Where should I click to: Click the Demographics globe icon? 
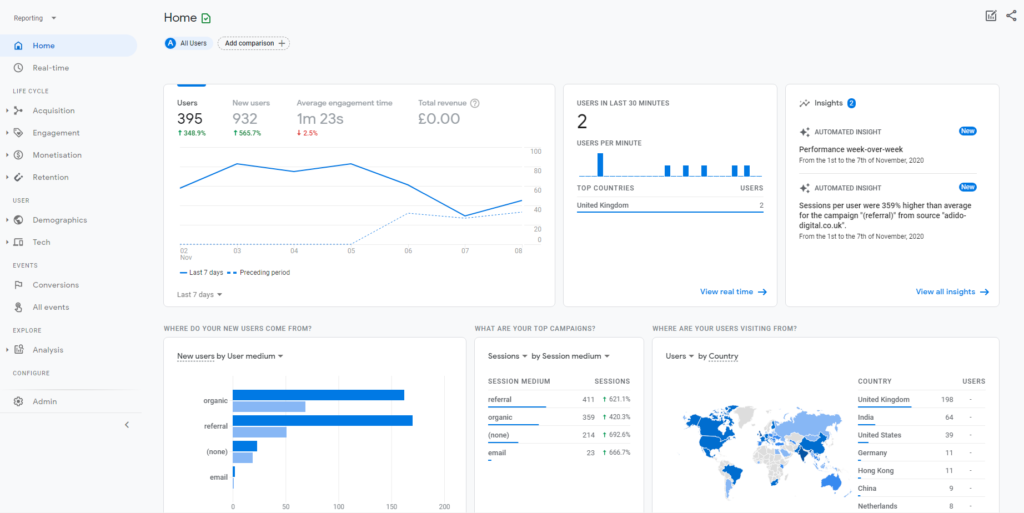click(18, 220)
